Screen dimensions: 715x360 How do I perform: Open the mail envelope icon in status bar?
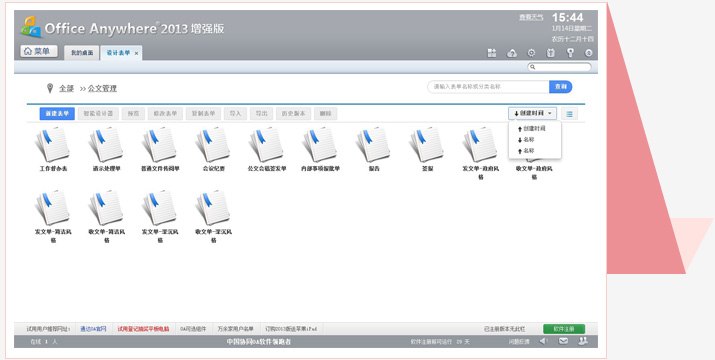563,341
